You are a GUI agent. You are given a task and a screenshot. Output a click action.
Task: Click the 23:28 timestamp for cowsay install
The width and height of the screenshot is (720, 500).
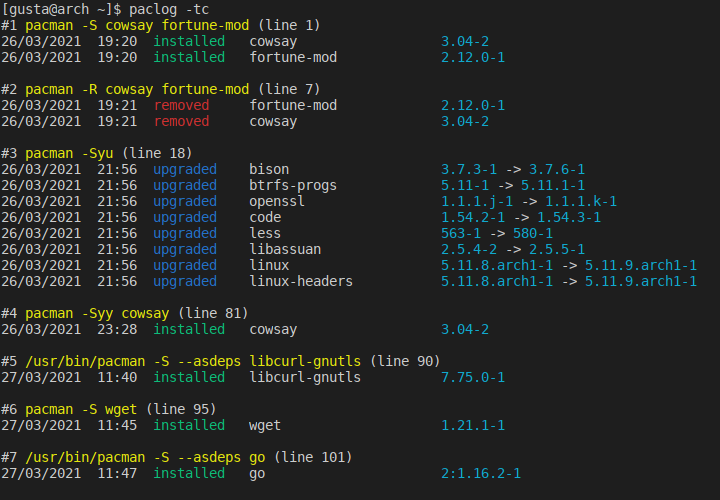(x=117, y=330)
